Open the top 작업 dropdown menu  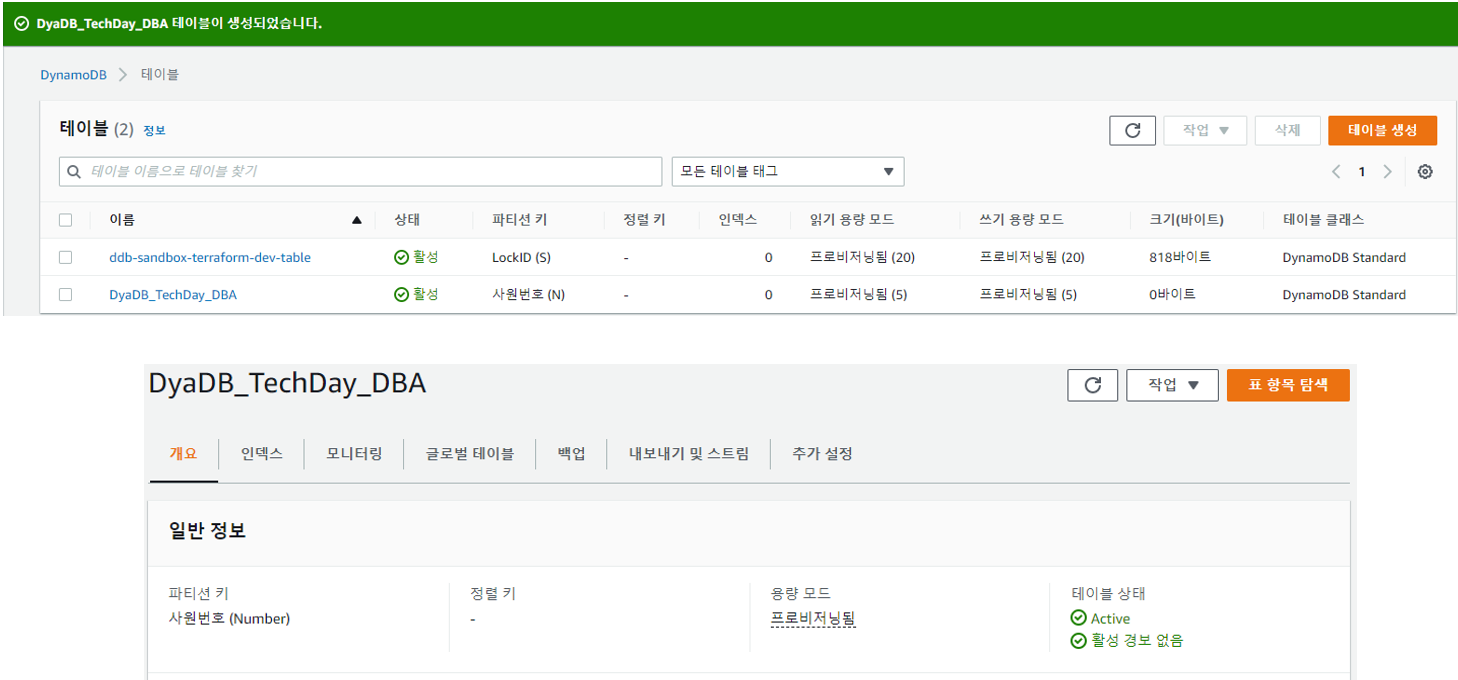coord(1205,129)
